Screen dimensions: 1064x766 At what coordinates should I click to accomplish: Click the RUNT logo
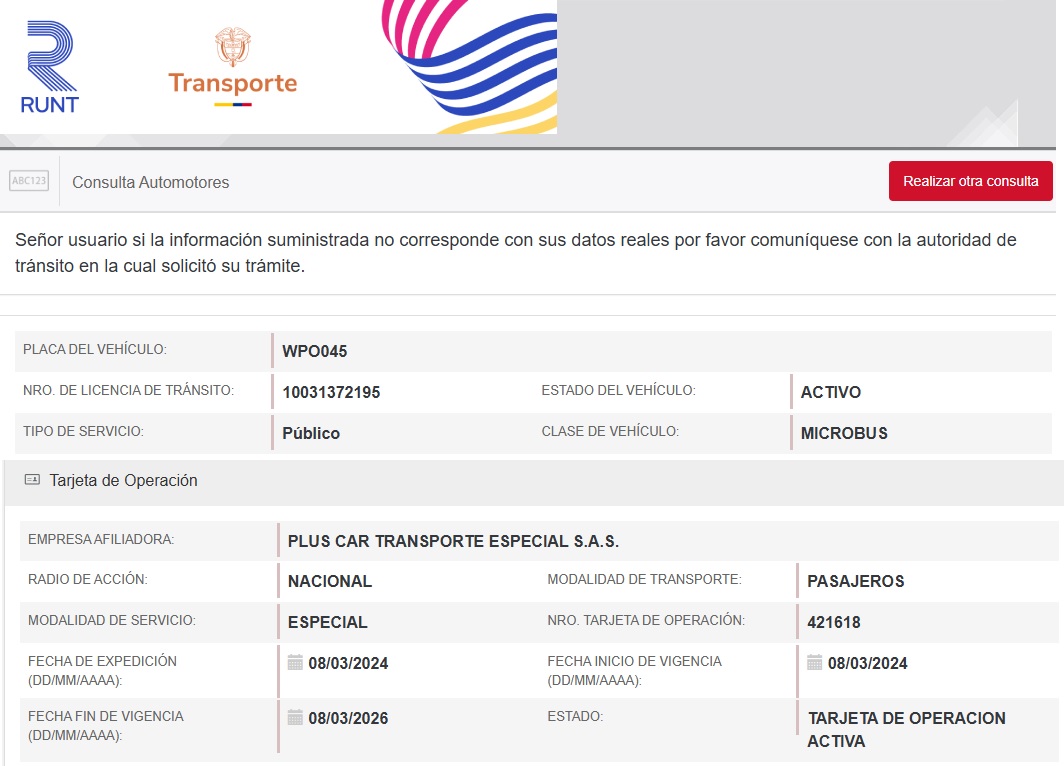coord(49,67)
